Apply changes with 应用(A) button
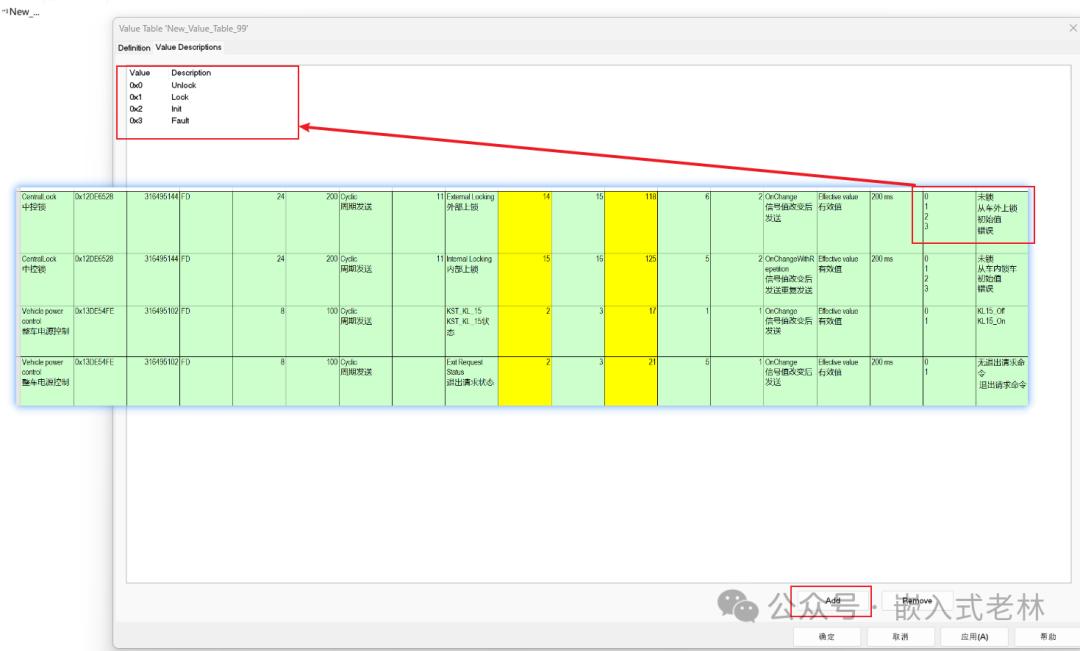This screenshot has height=651, width=1080. coord(974,637)
